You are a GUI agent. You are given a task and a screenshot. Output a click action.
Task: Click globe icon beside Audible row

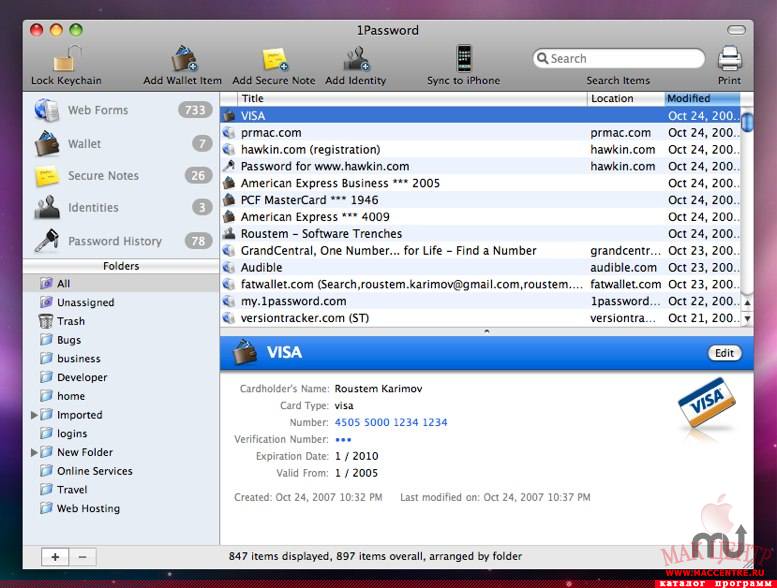[228, 267]
